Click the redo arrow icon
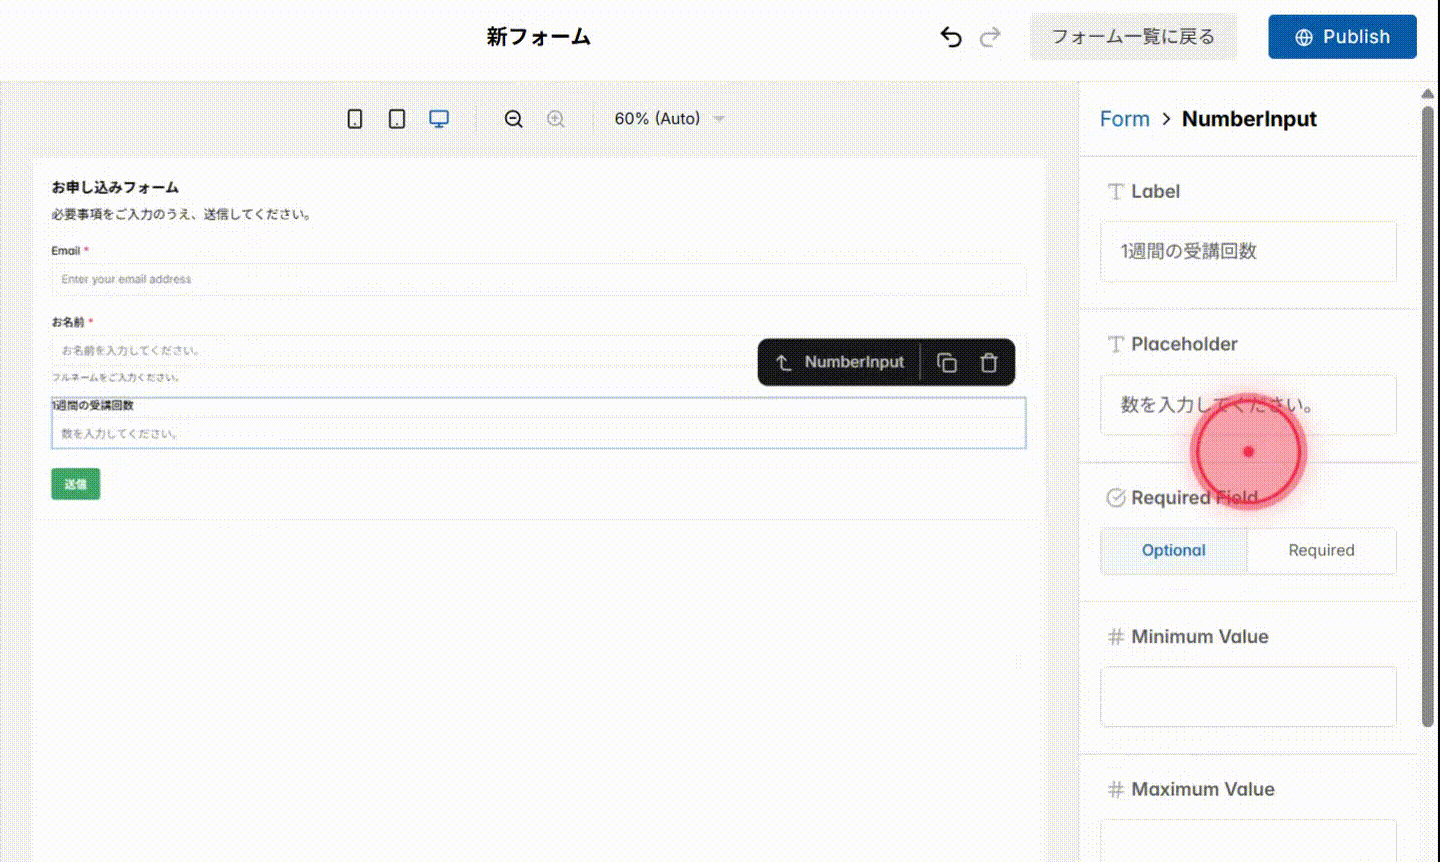 (990, 36)
